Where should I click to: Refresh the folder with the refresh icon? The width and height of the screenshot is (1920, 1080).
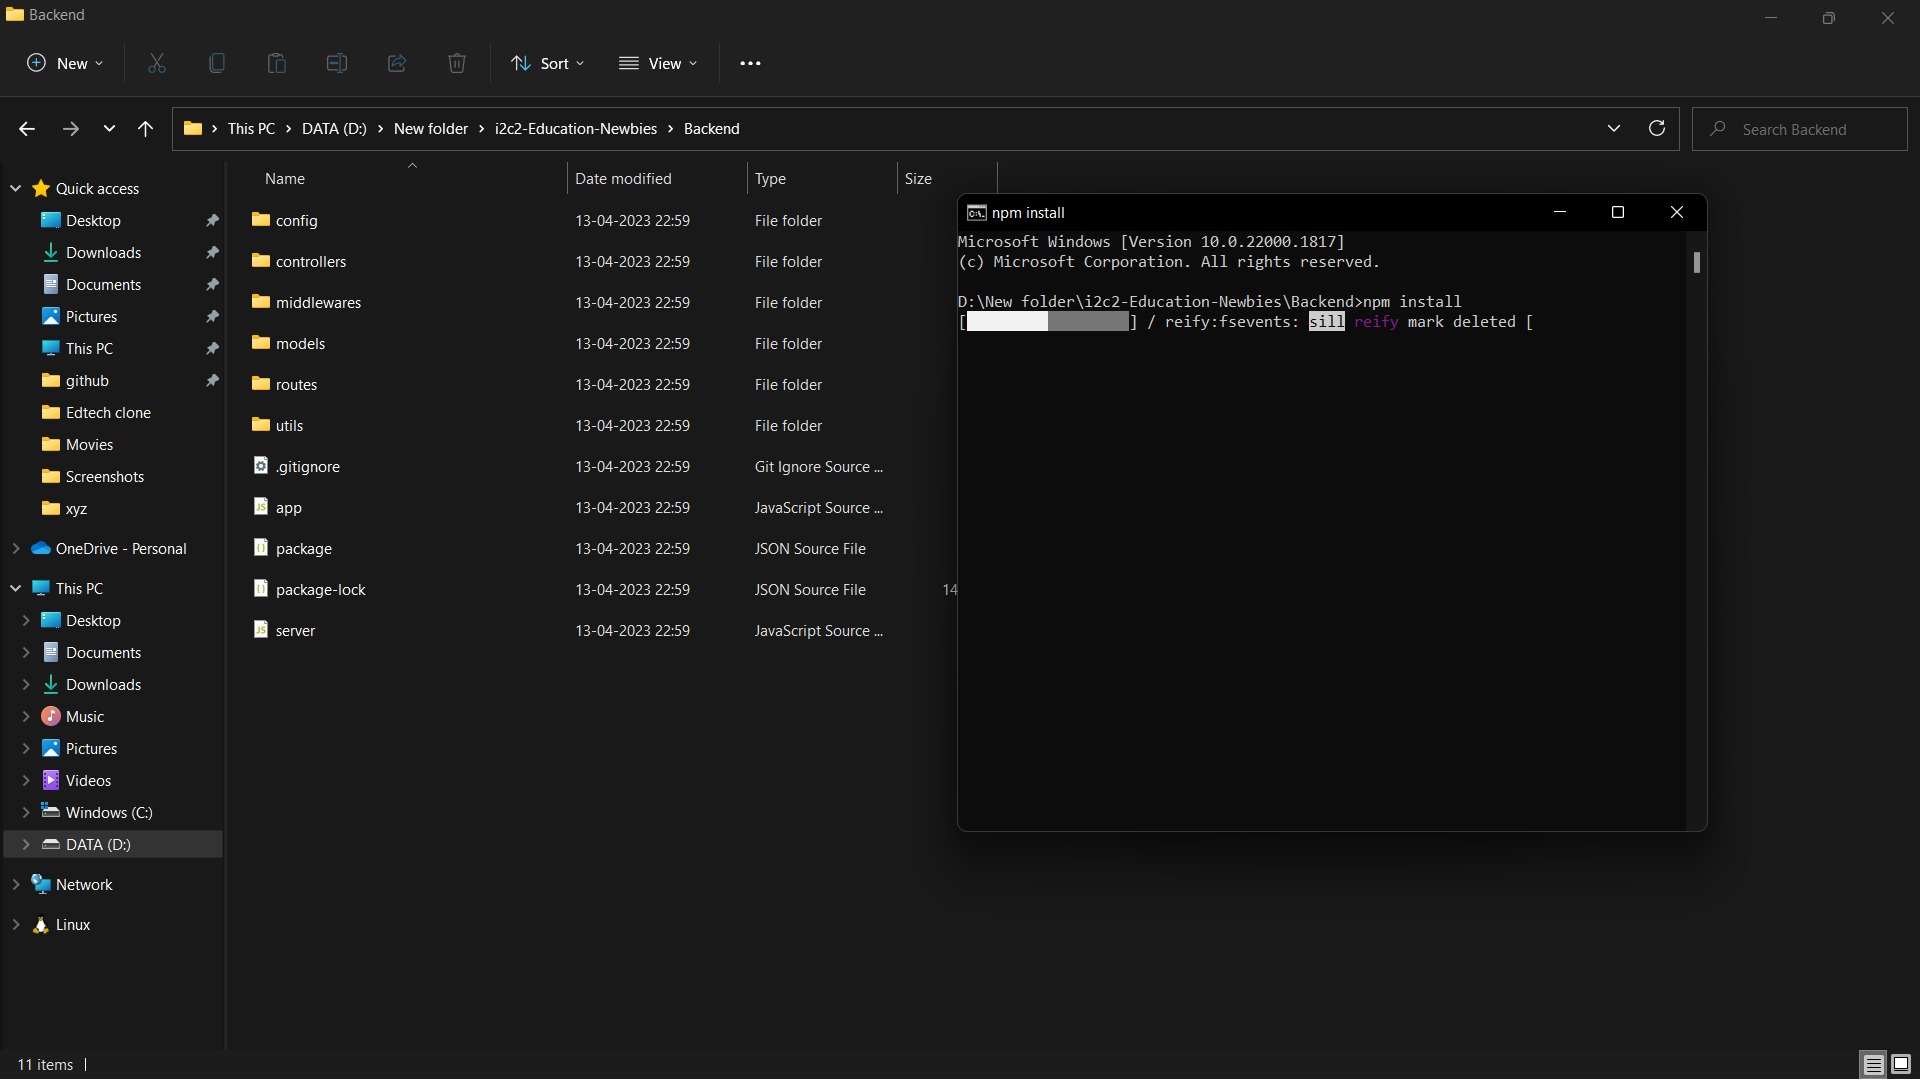coord(1657,128)
